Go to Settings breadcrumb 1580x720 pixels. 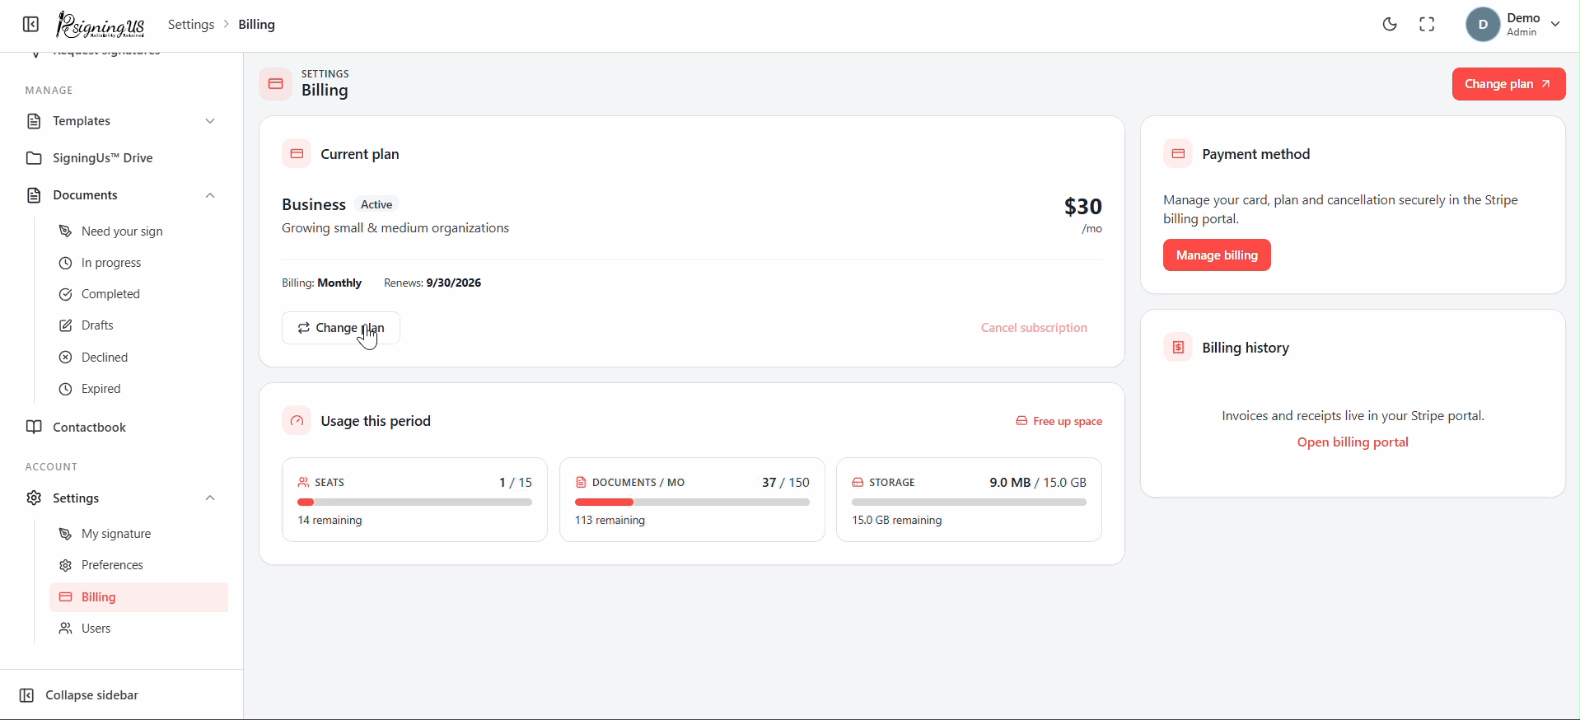pyautogui.click(x=191, y=24)
